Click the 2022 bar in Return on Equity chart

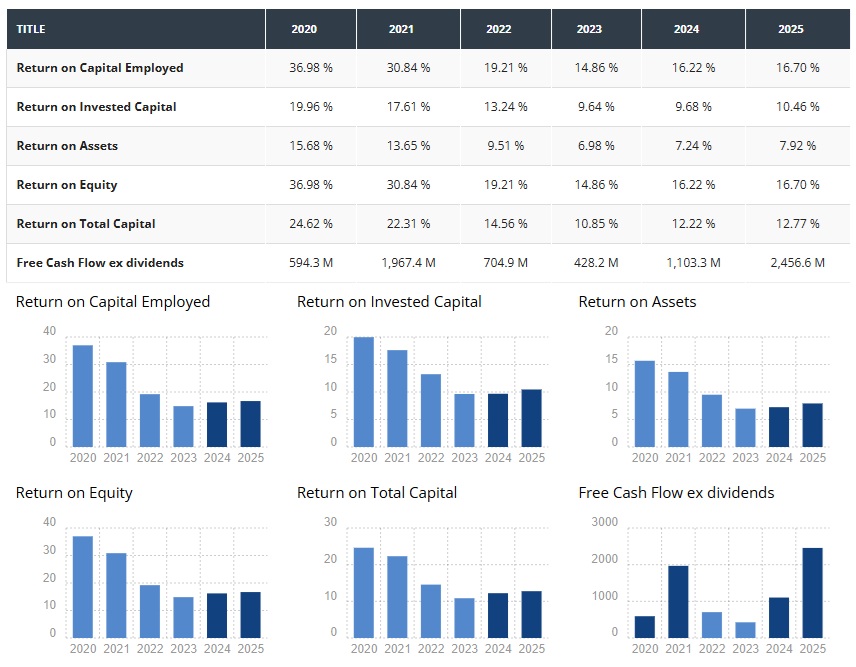150,611
